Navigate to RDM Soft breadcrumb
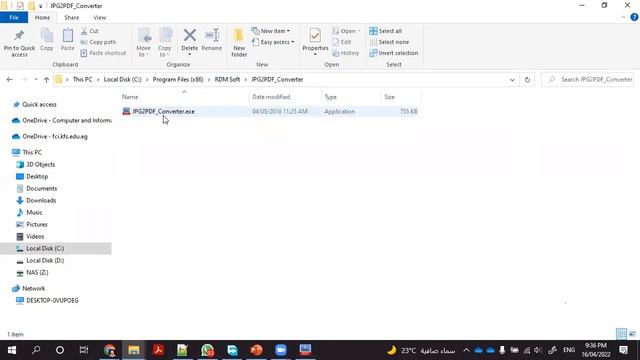This screenshot has height=360, width=640. pyautogui.click(x=227, y=80)
